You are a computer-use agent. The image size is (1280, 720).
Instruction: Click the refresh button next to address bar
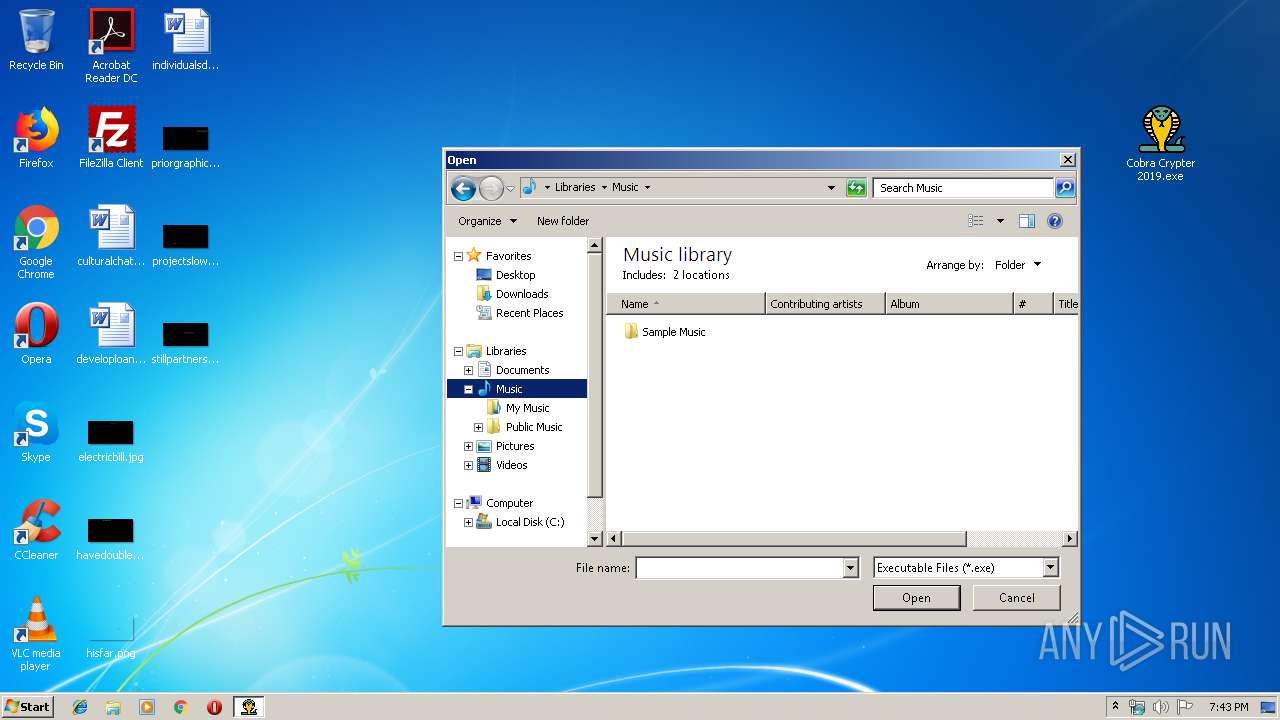[x=856, y=188]
